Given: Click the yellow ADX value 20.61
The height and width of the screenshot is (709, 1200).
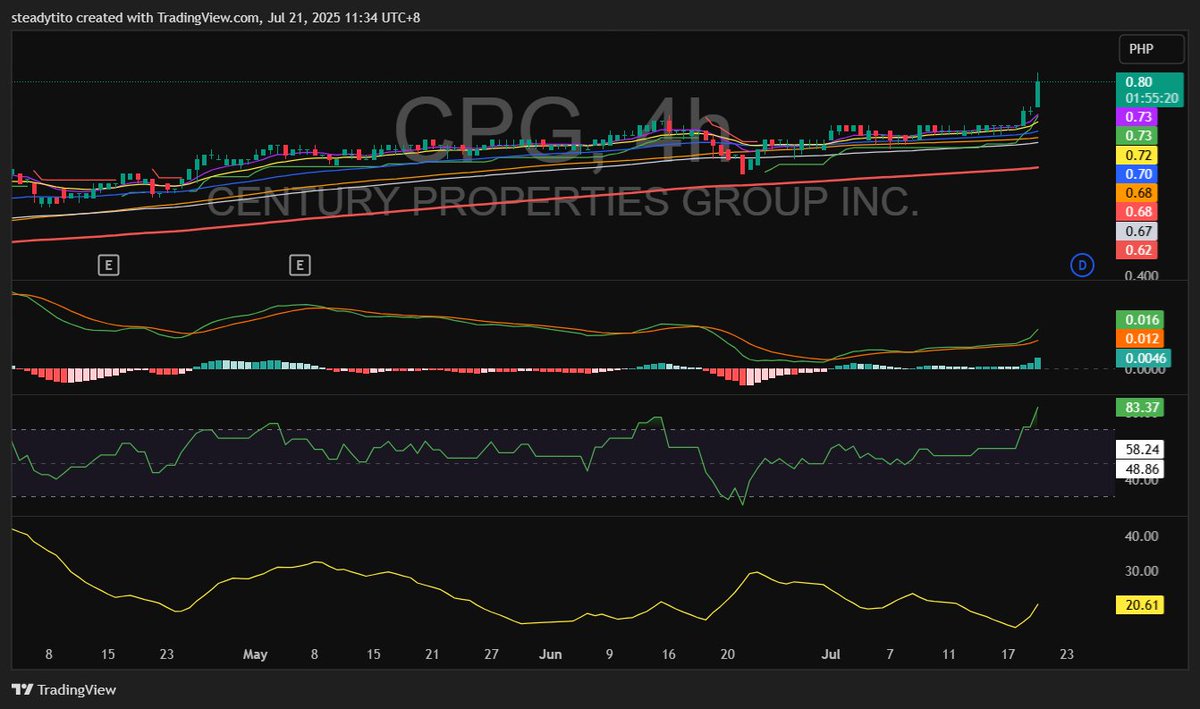Looking at the screenshot, I should coord(1142,605).
